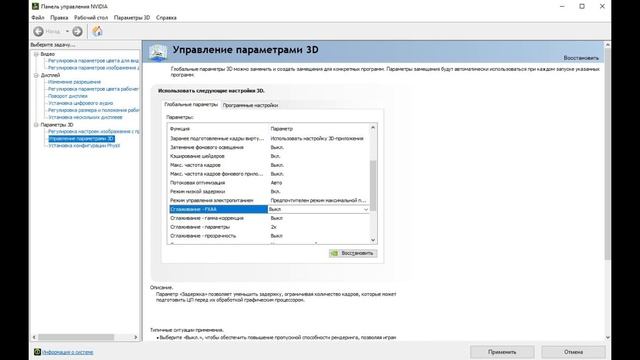Select the Режим управления электропитанием row
640x360 pixels.
pos(269,200)
